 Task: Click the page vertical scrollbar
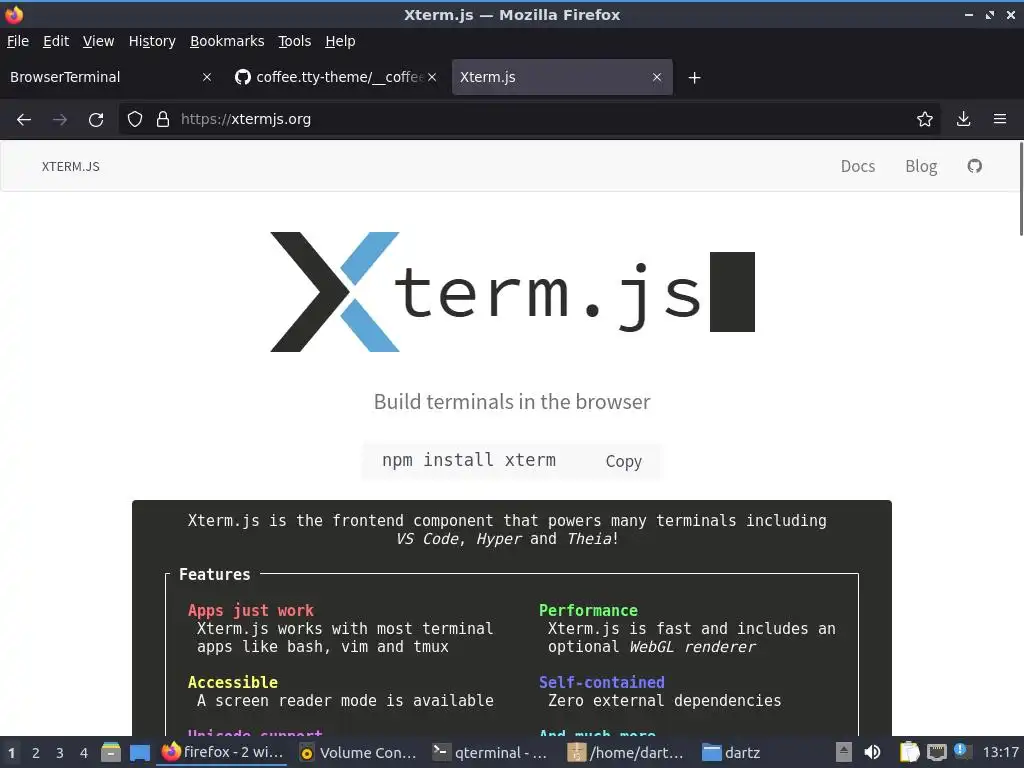[x=1021, y=189]
